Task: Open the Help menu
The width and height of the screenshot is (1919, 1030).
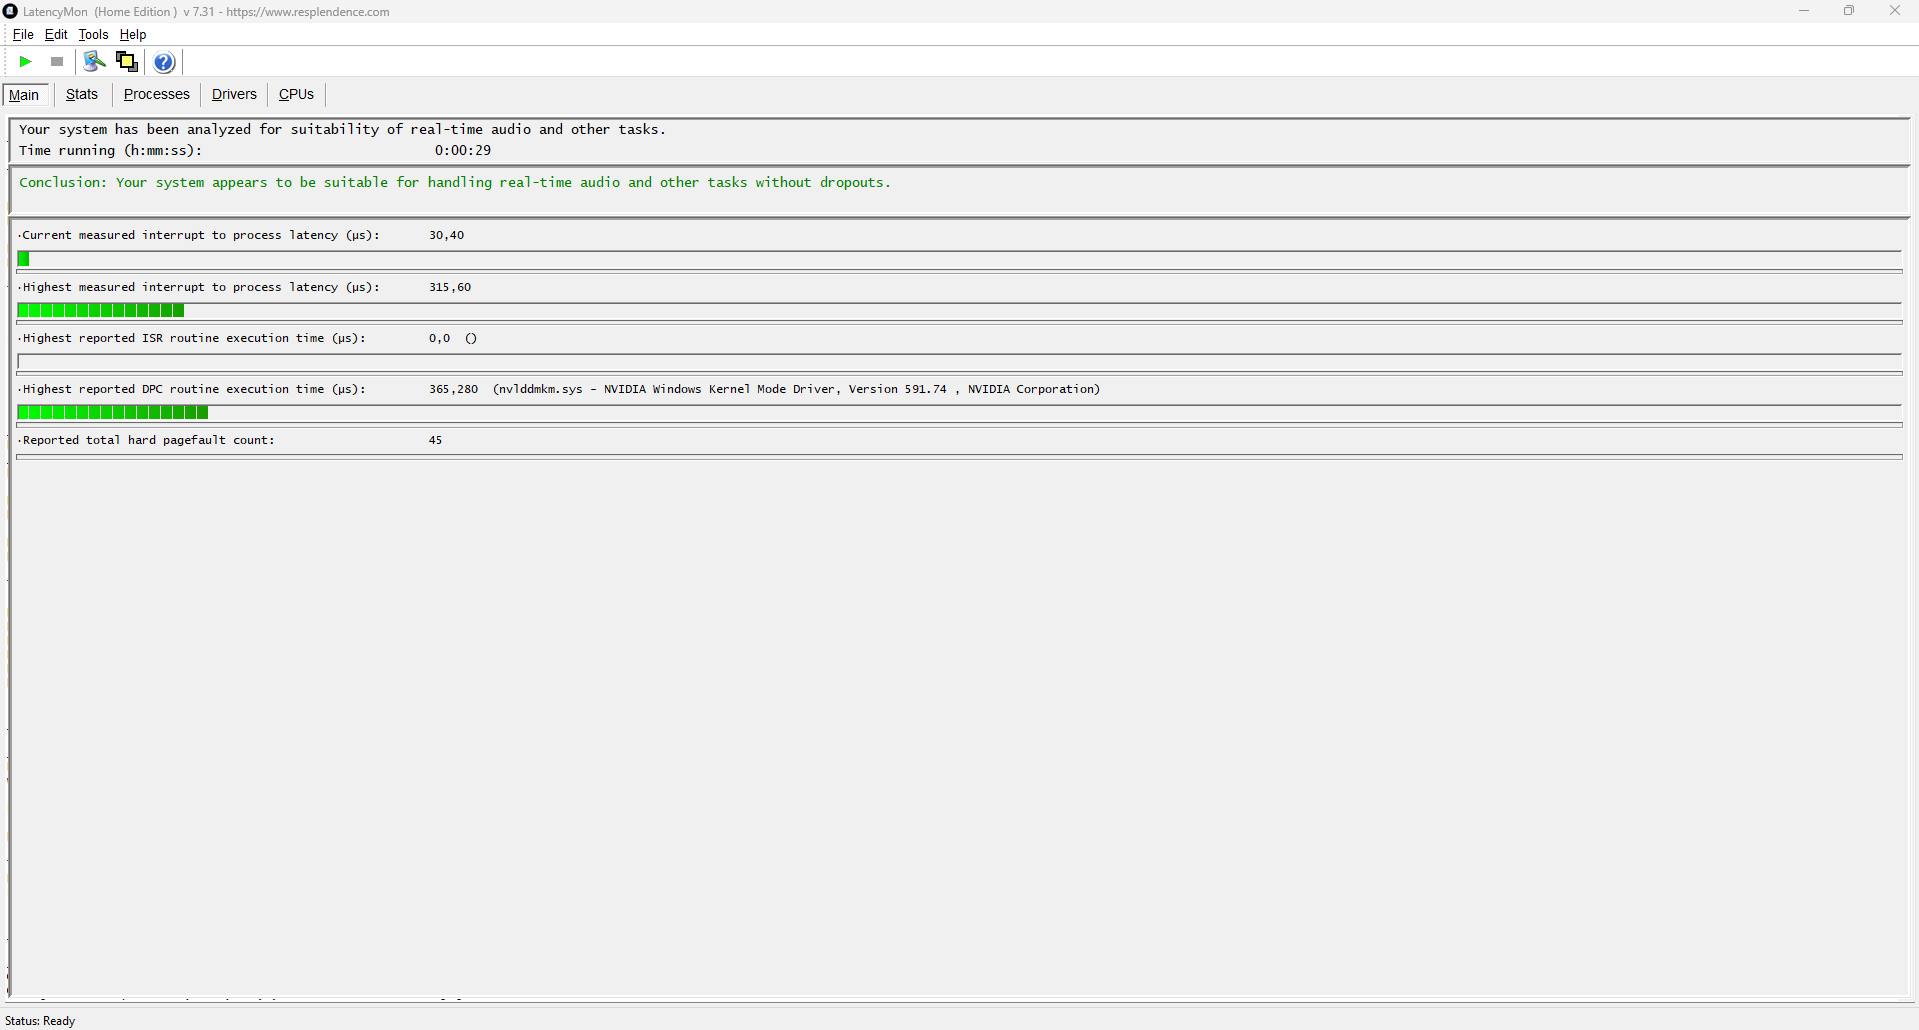Action: (x=133, y=34)
